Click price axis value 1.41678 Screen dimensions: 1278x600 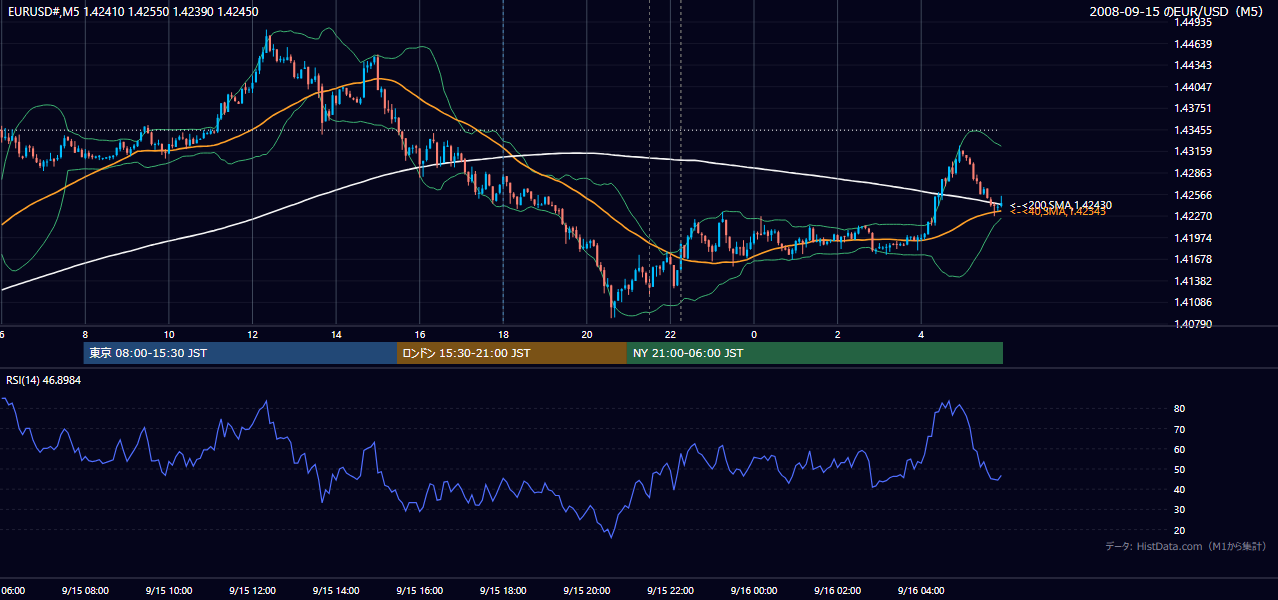coord(1195,259)
